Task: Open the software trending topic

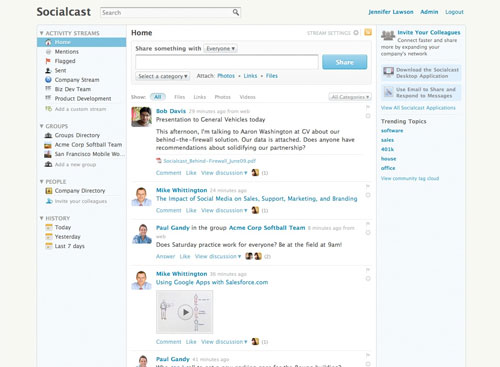Action: (x=392, y=131)
